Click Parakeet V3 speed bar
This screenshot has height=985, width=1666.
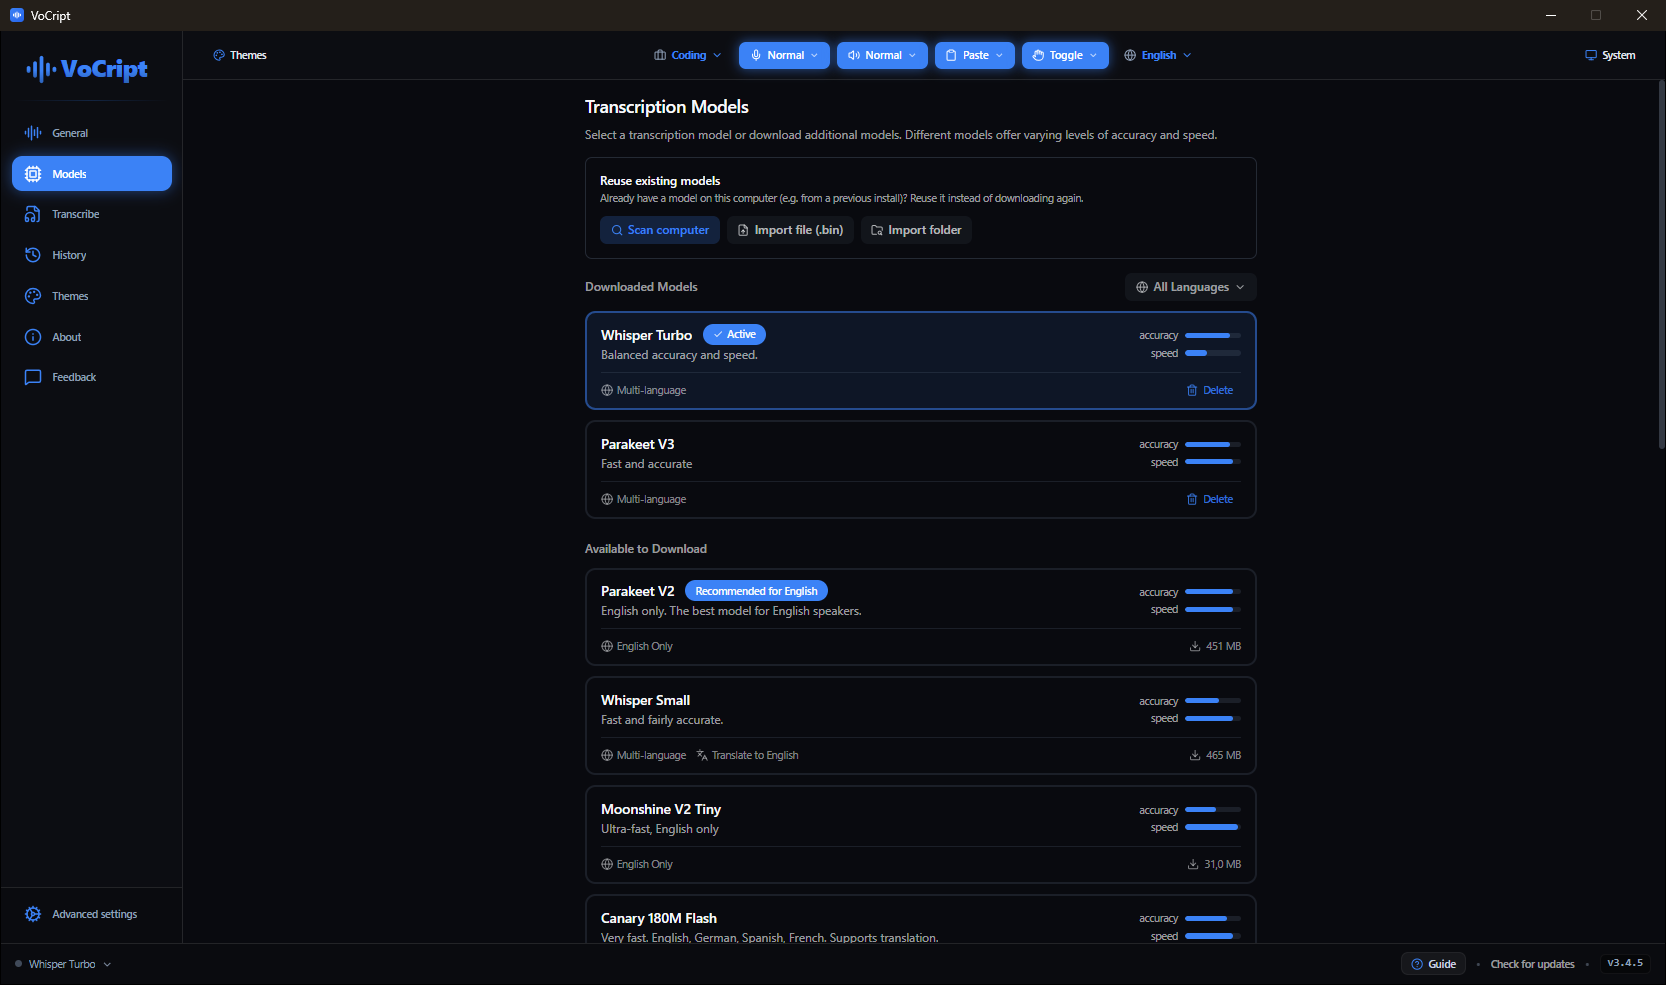tap(1213, 462)
